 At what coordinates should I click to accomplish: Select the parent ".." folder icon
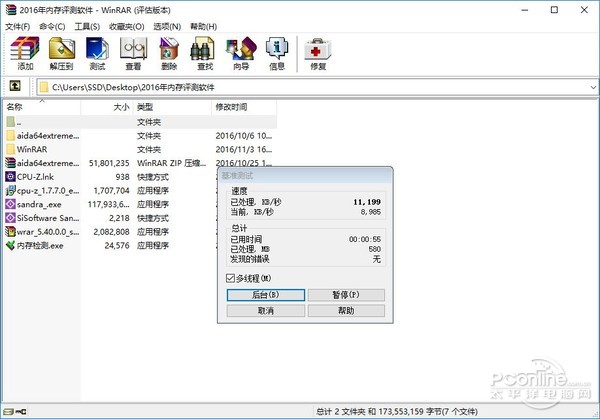click(x=11, y=122)
